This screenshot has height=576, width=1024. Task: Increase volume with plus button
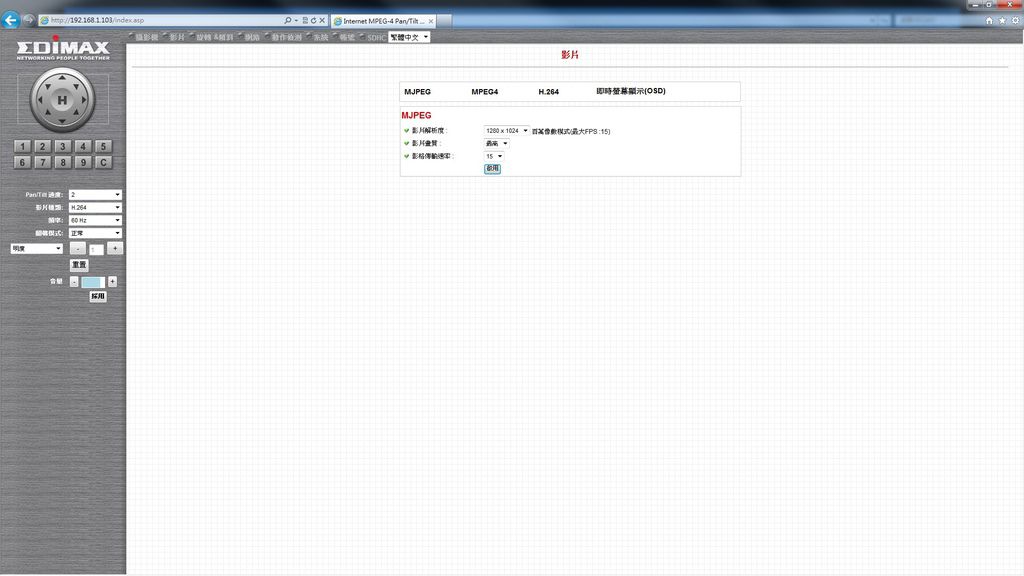112,281
